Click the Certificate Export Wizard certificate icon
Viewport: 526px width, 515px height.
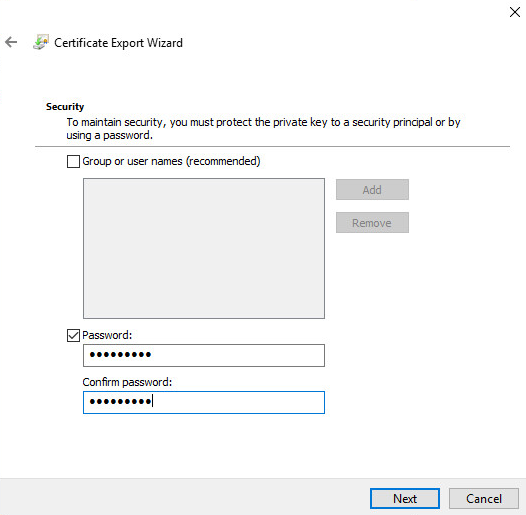[x=41, y=42]
